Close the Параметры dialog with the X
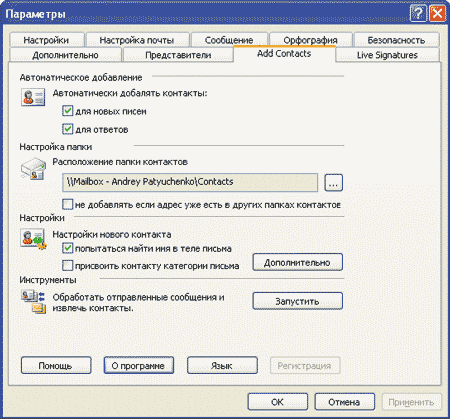This screenshot has width=450, height=419. point(437,14)
